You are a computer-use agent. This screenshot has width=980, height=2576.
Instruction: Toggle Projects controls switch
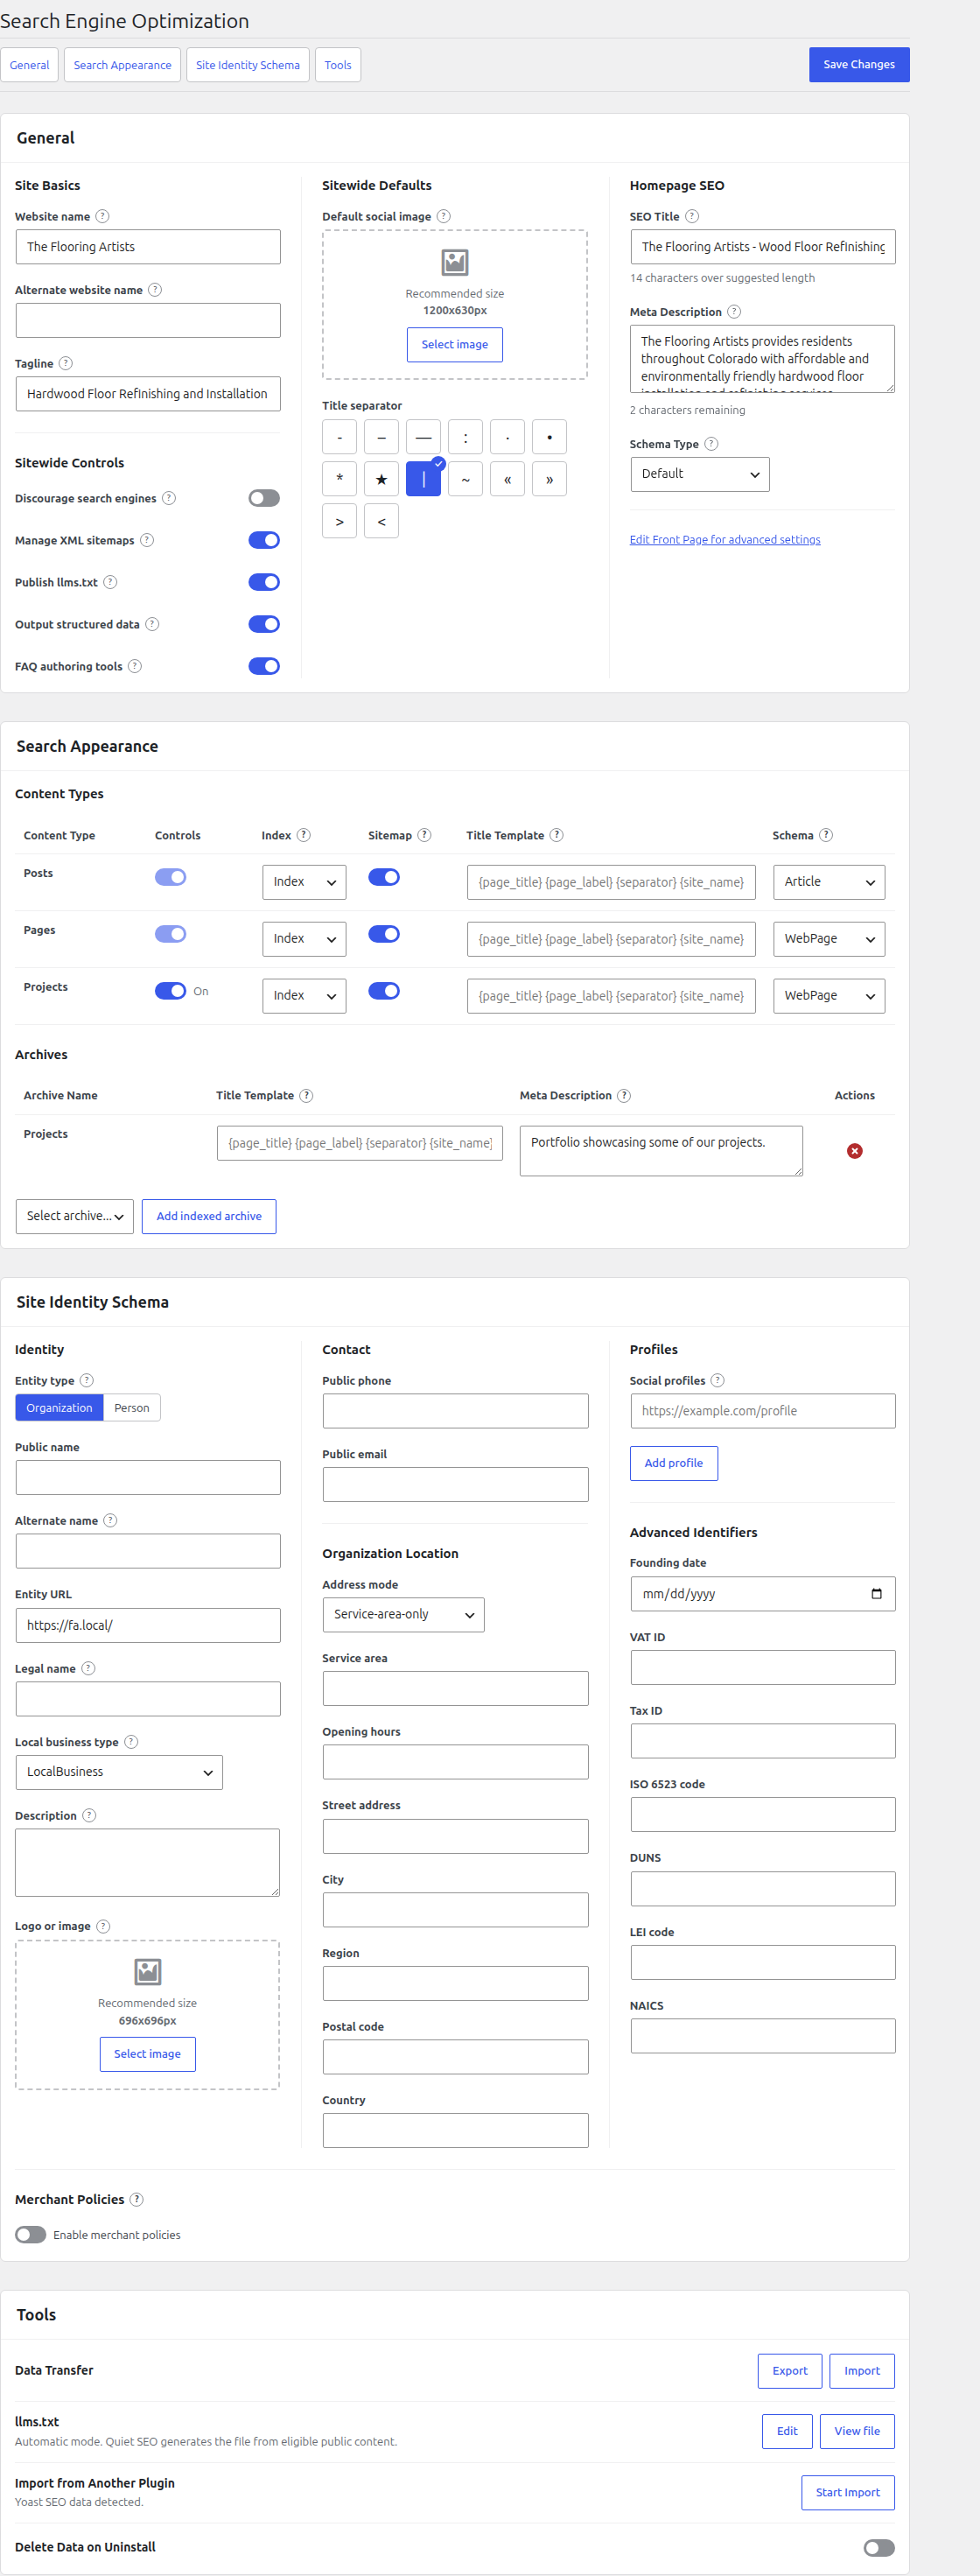tap(170, 991)
